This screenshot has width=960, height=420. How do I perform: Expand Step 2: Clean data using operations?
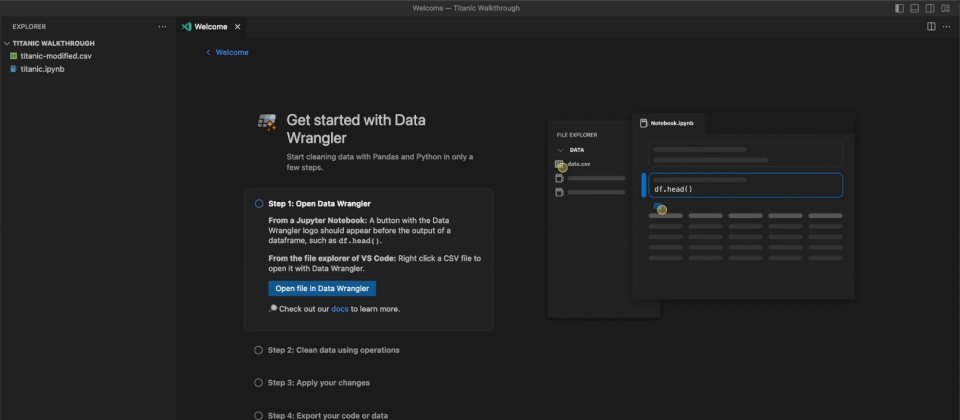334,350
